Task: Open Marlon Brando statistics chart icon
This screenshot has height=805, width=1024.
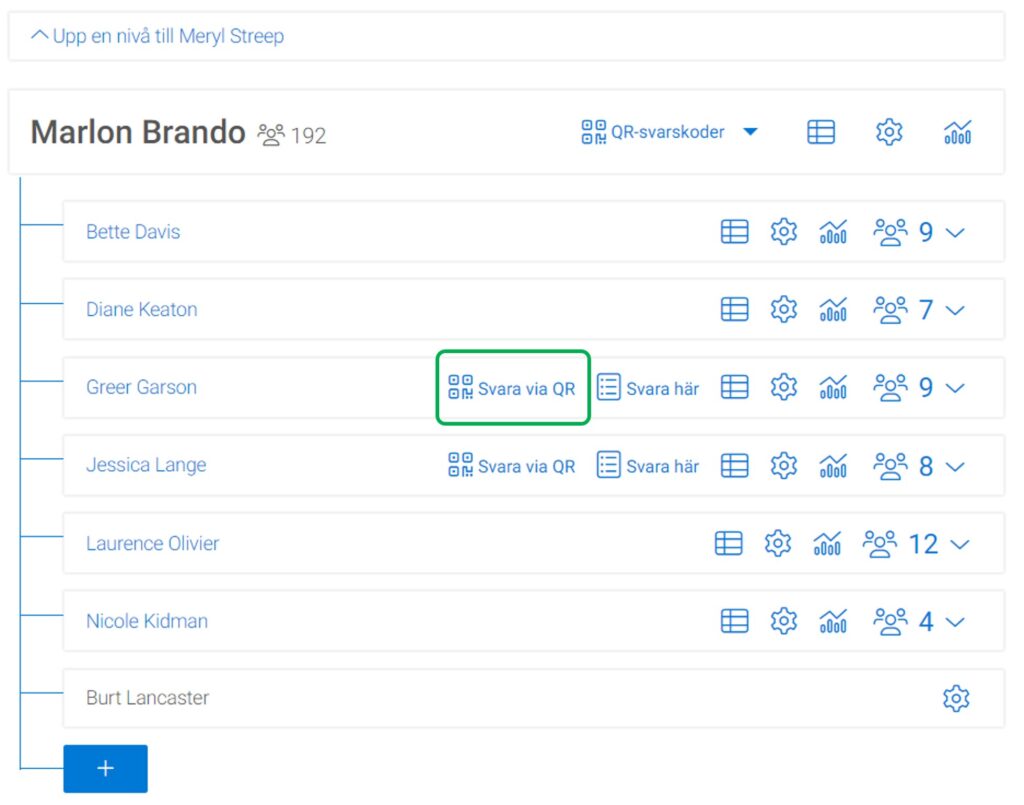Action: [957, 132]
